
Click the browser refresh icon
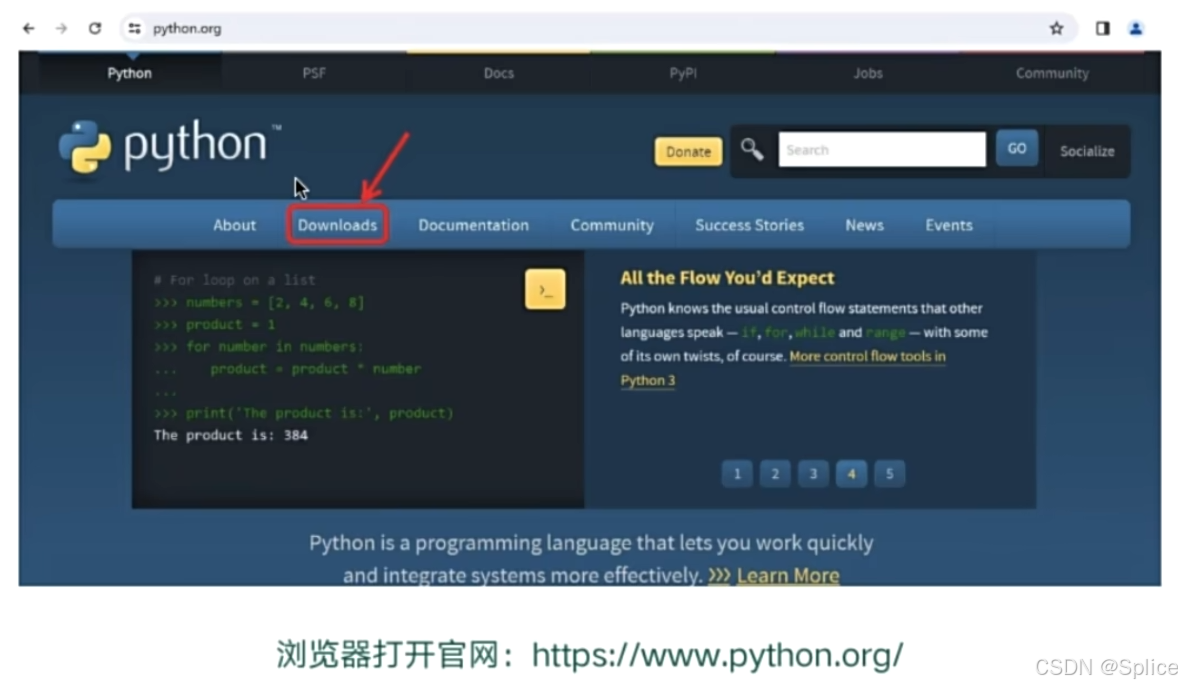point(94,28)
